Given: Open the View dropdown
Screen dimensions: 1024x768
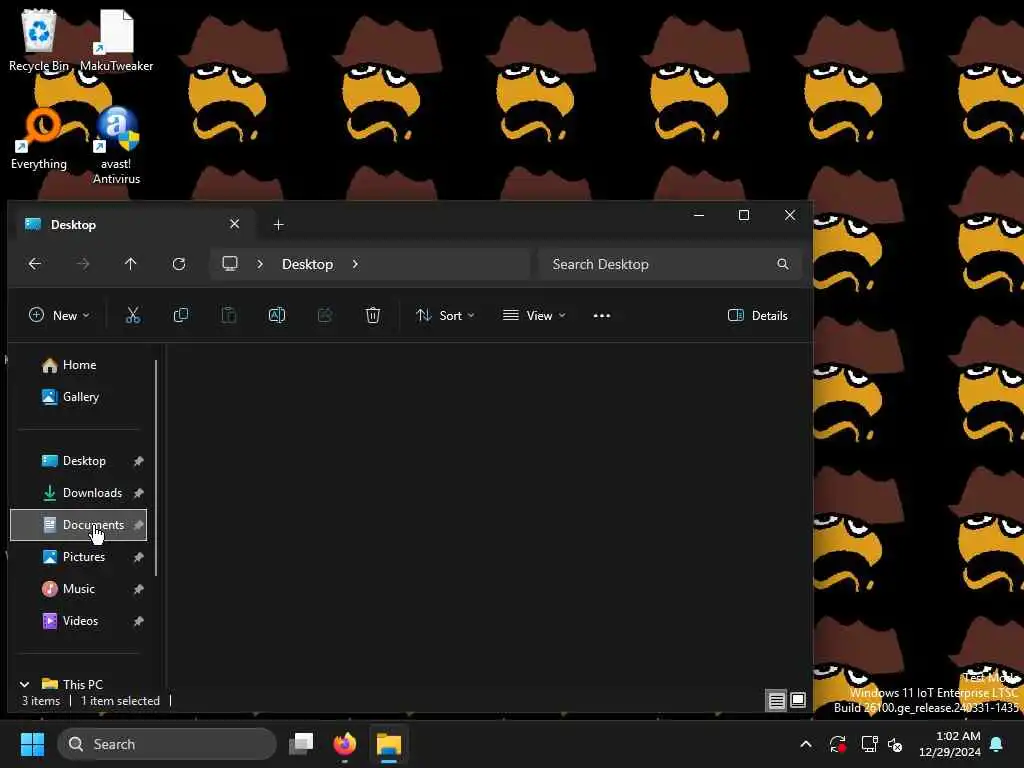Looking at the screenshot, I should coord(534,315).
